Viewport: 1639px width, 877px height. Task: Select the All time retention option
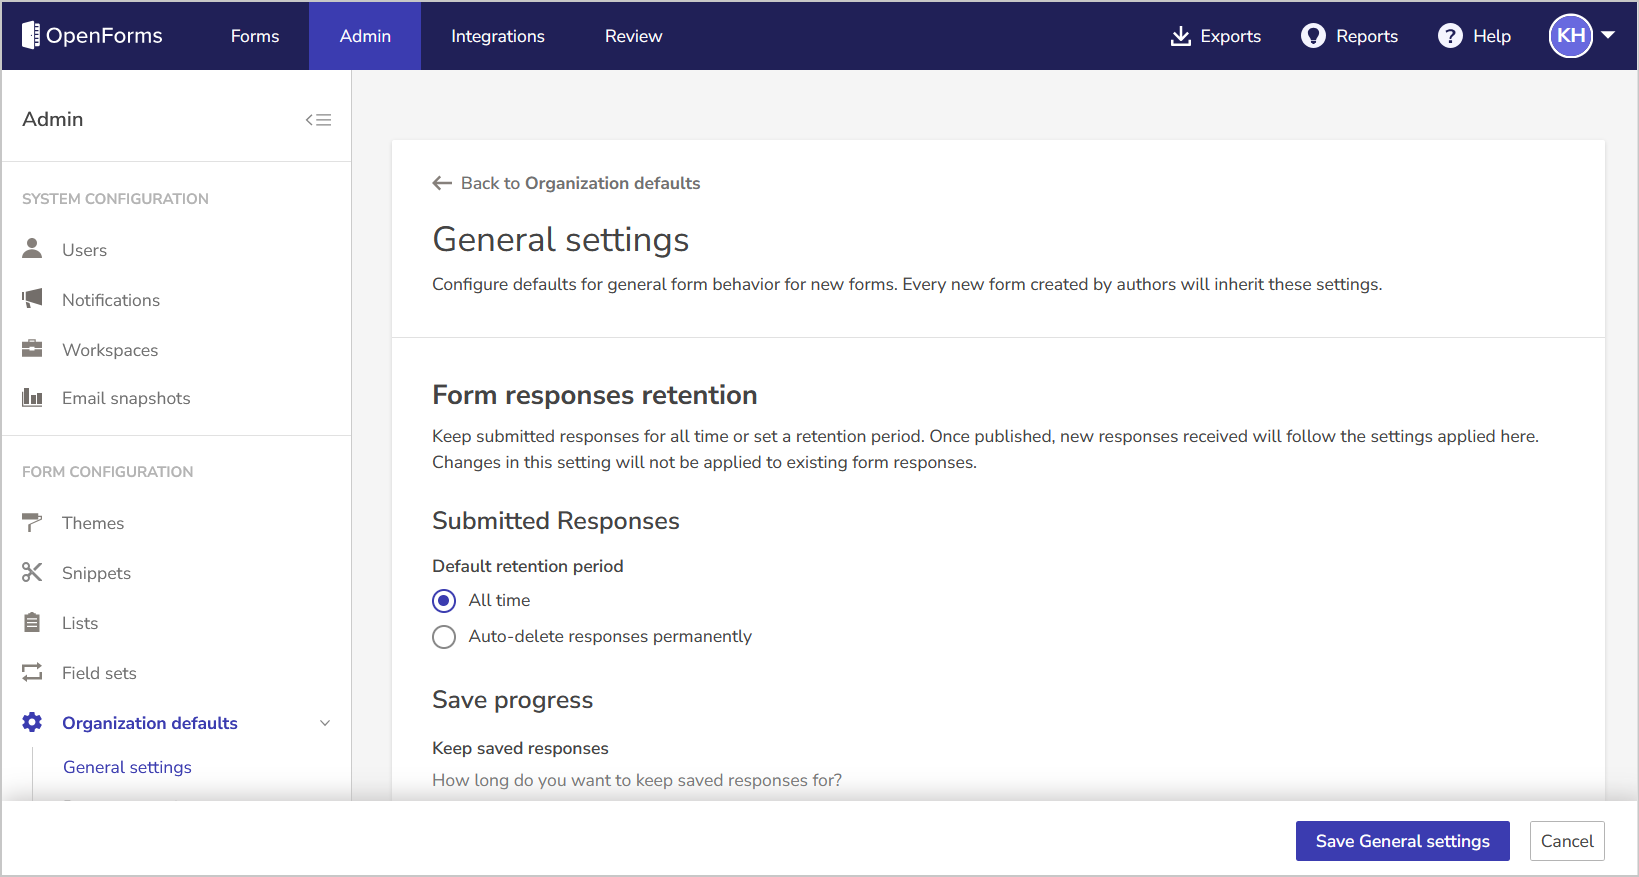(444, 601)
